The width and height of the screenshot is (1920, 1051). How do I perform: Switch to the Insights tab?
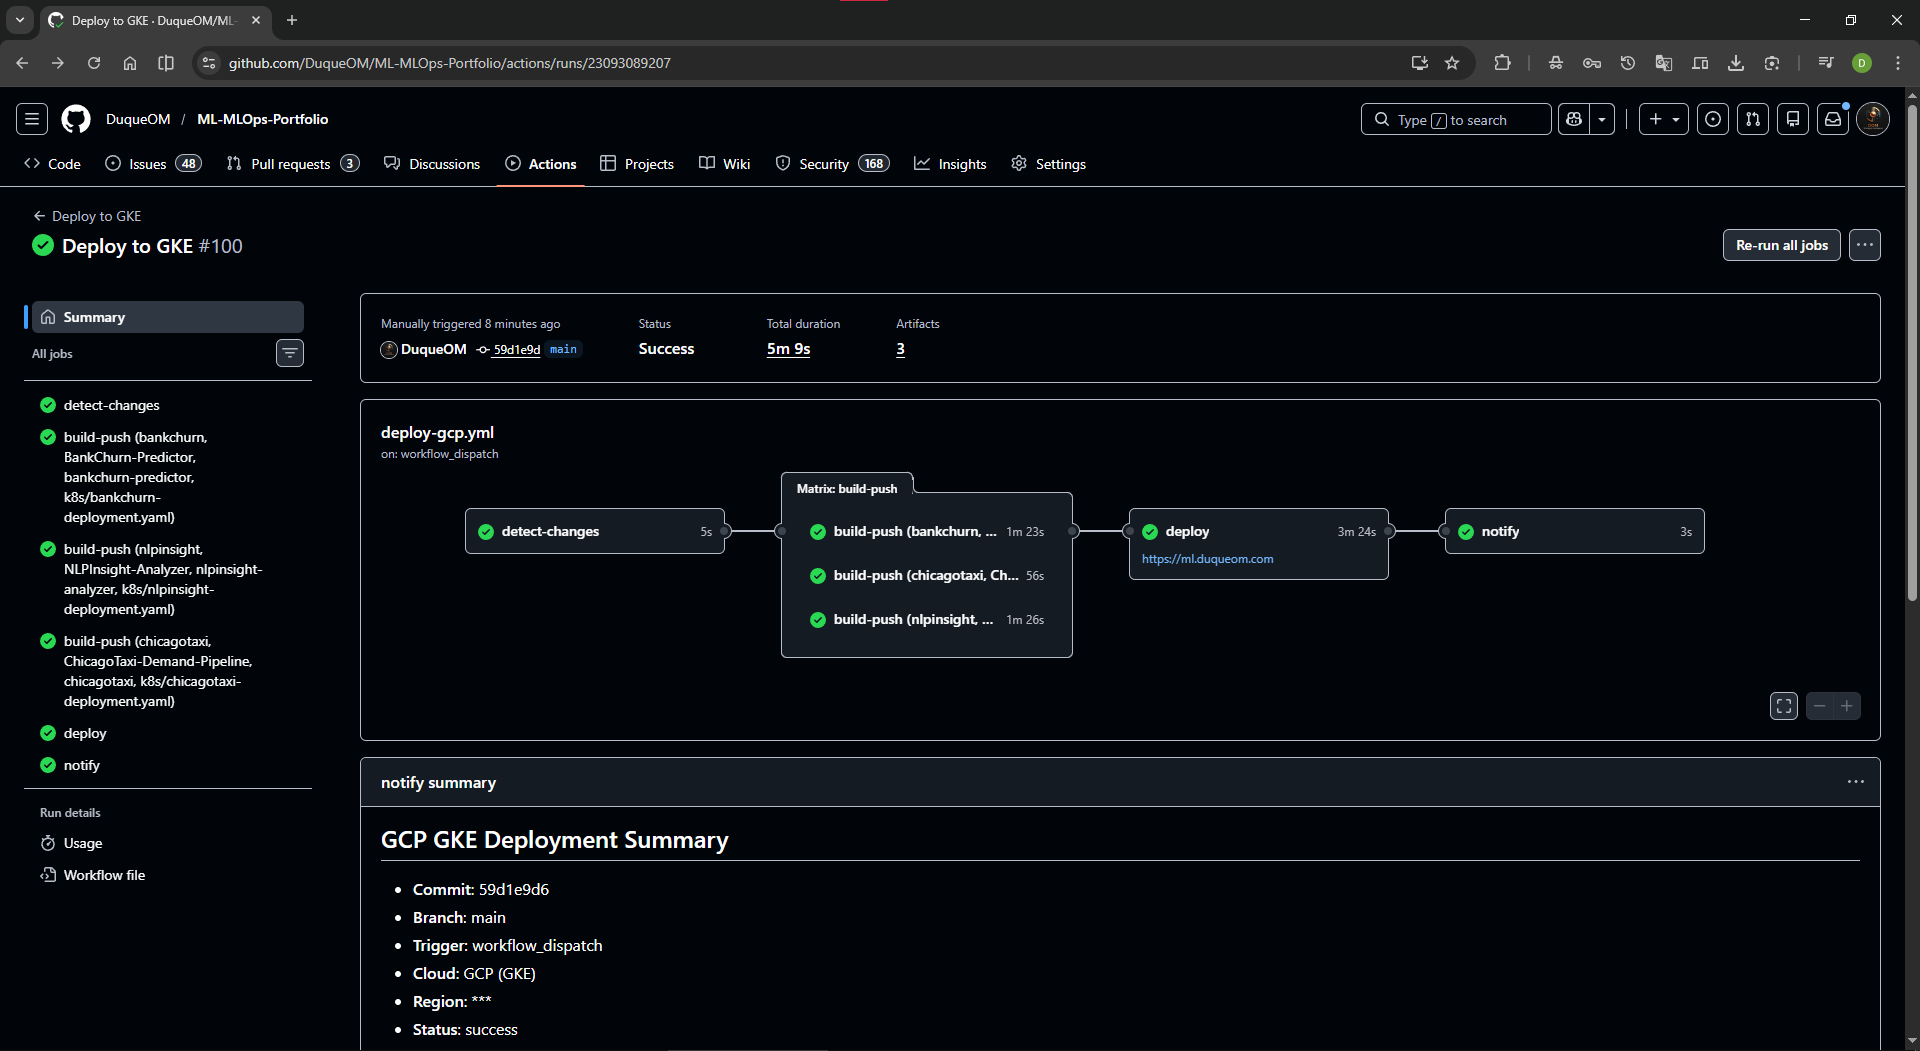point(950,164)
